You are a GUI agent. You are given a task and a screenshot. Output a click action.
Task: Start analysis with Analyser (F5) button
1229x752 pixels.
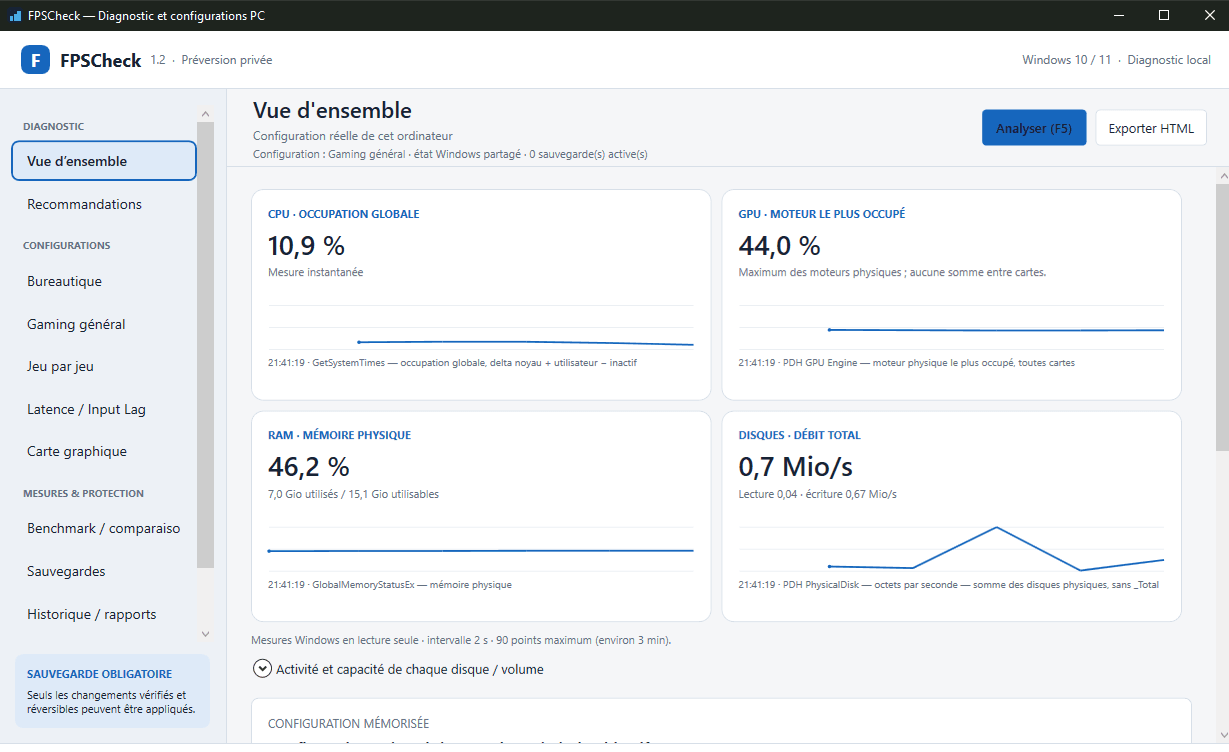1034,128
